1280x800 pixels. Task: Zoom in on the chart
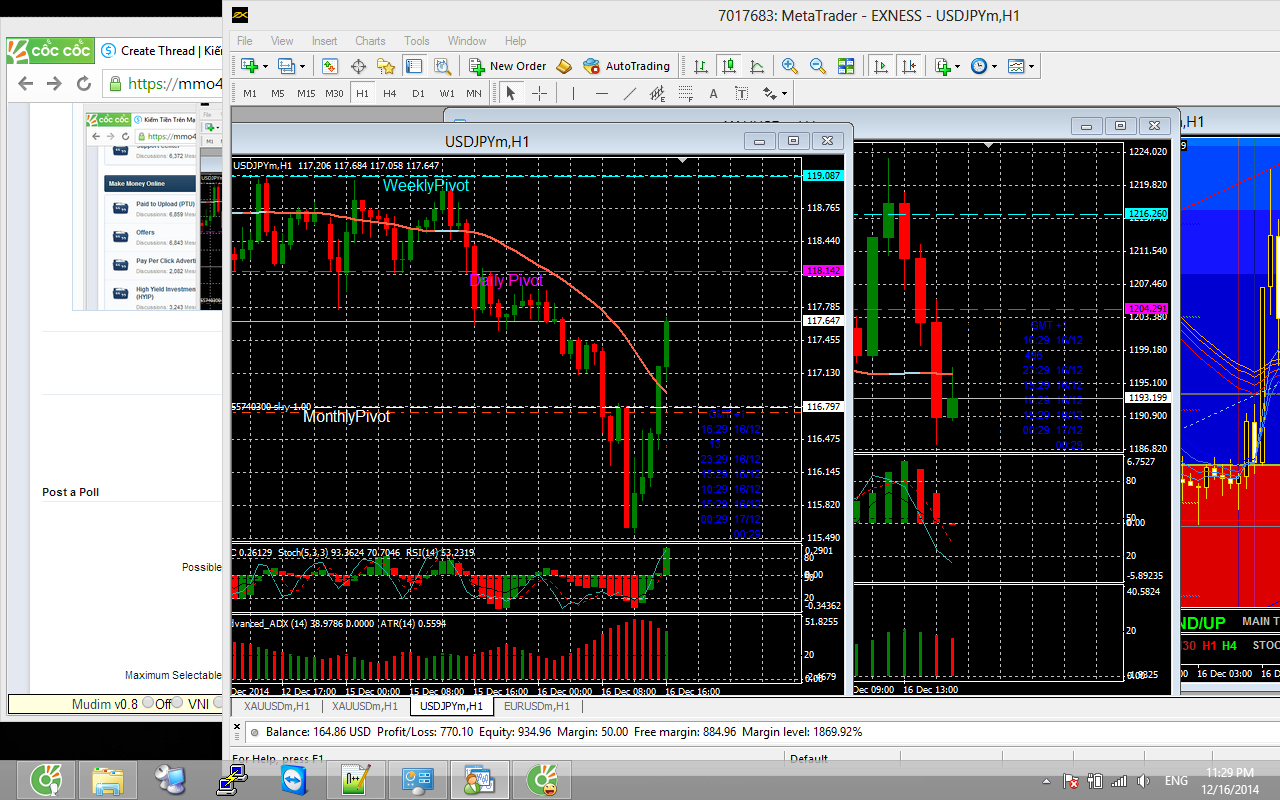tap(790, 66)
